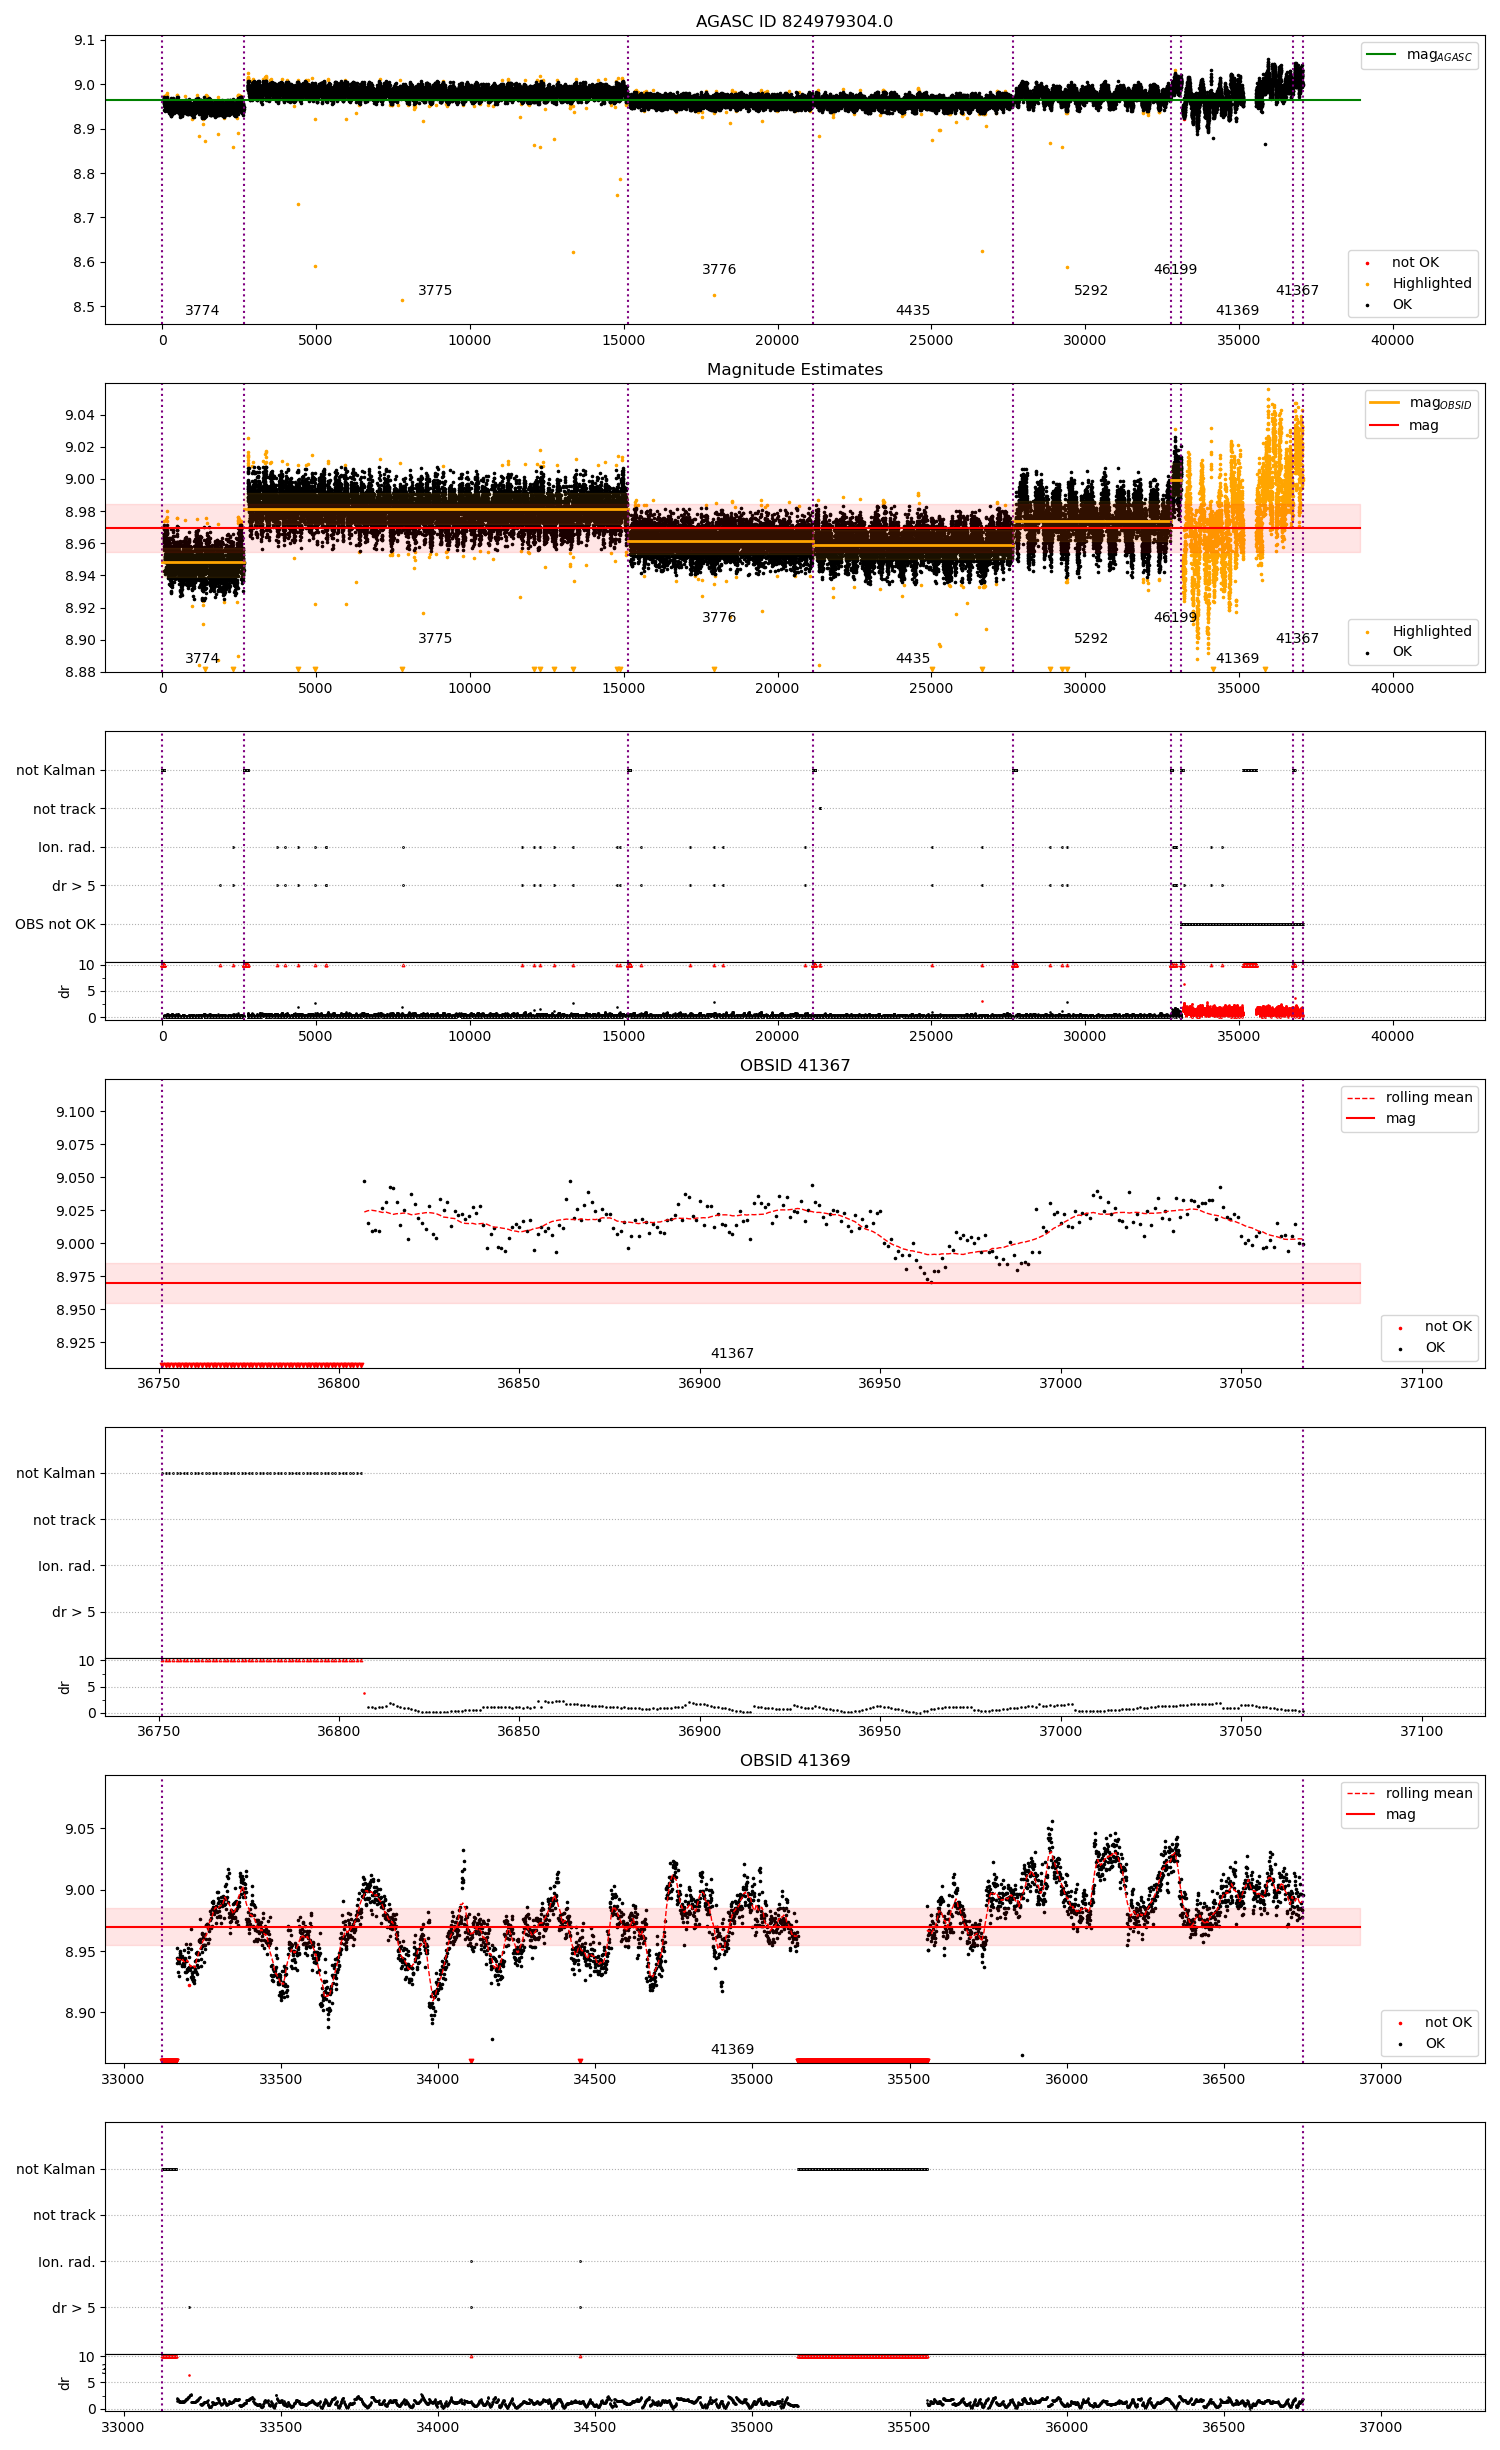1500x2450 pixels.
Task: Click the '3776' label in the AGASC ID plot
Action: point(719,269)
